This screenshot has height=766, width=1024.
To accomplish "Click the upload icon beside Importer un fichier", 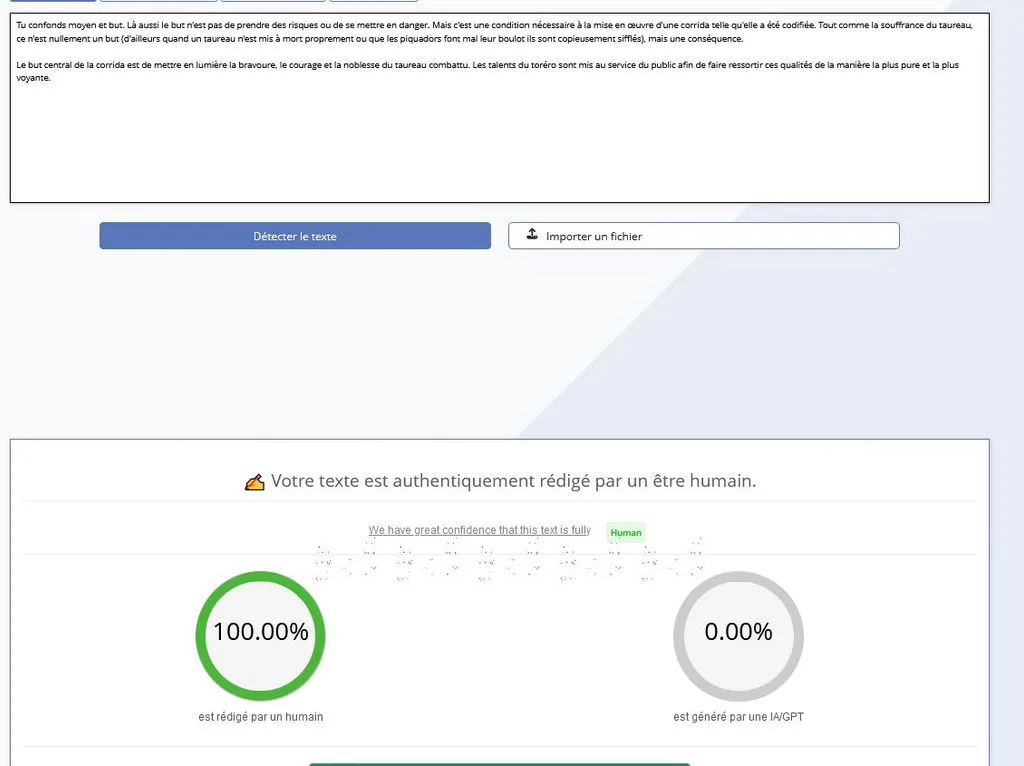I will [x=532, y=234].
